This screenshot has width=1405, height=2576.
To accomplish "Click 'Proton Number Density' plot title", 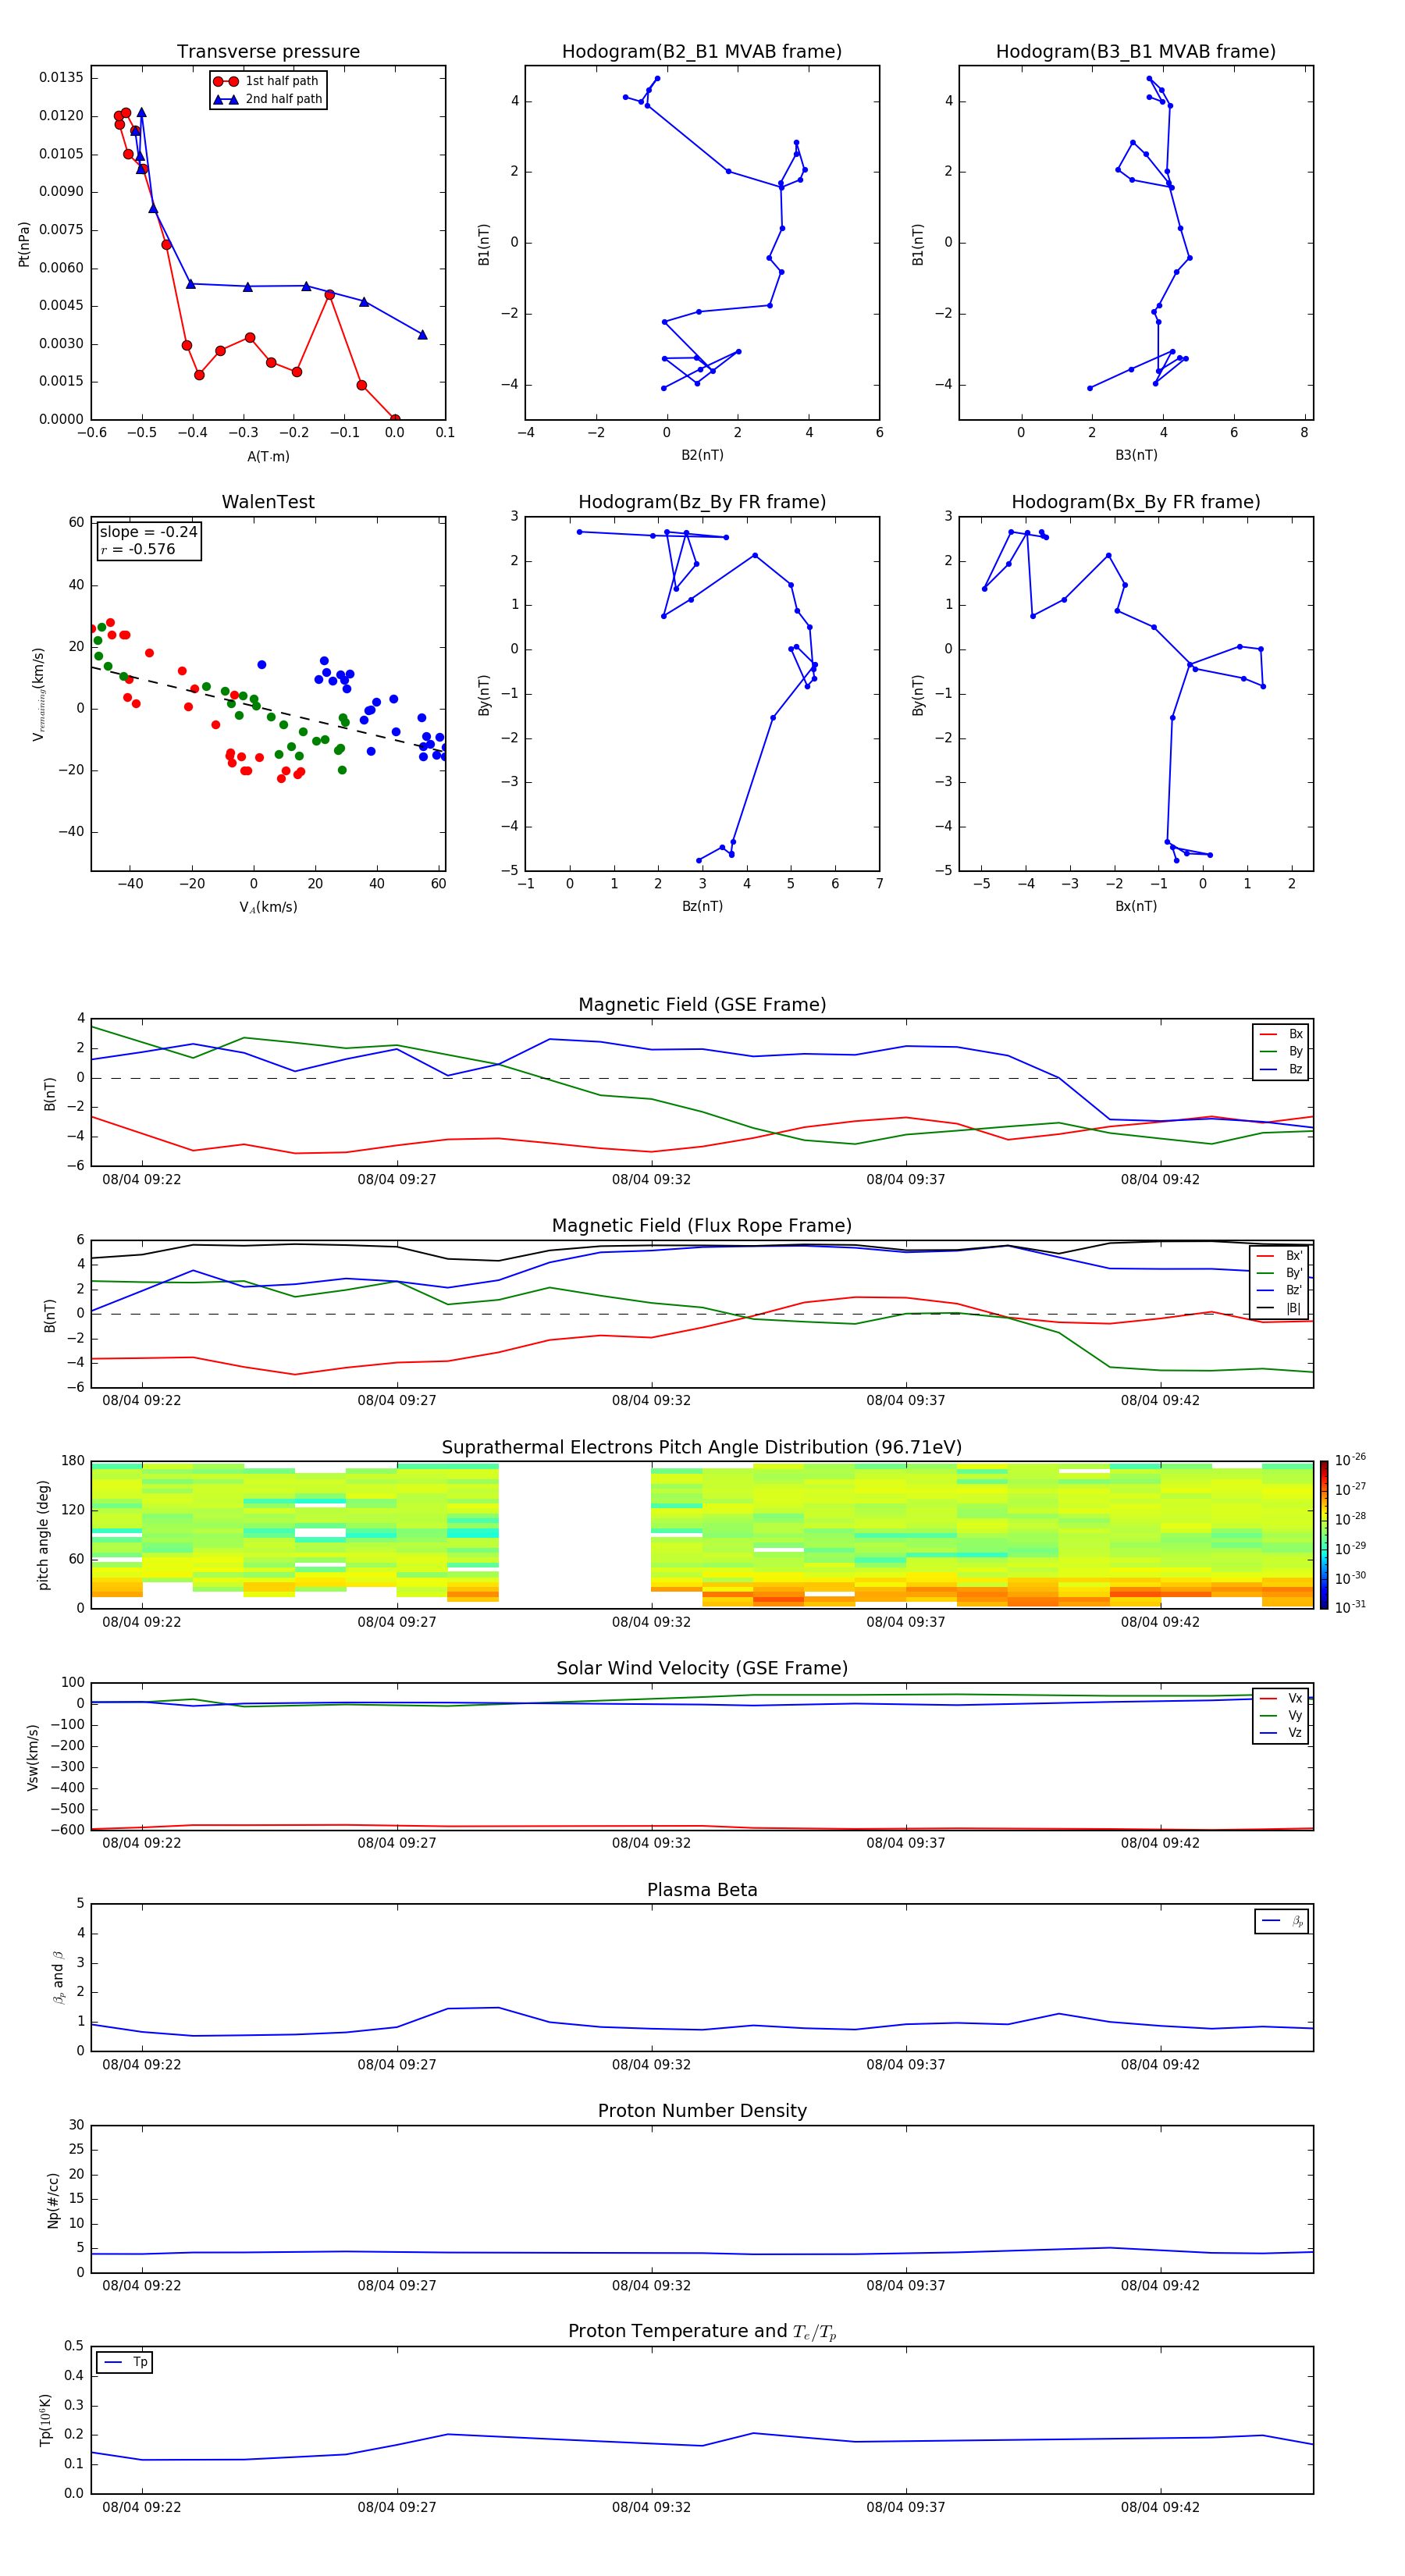I will pyautogui.click(x=702, y=2111).
